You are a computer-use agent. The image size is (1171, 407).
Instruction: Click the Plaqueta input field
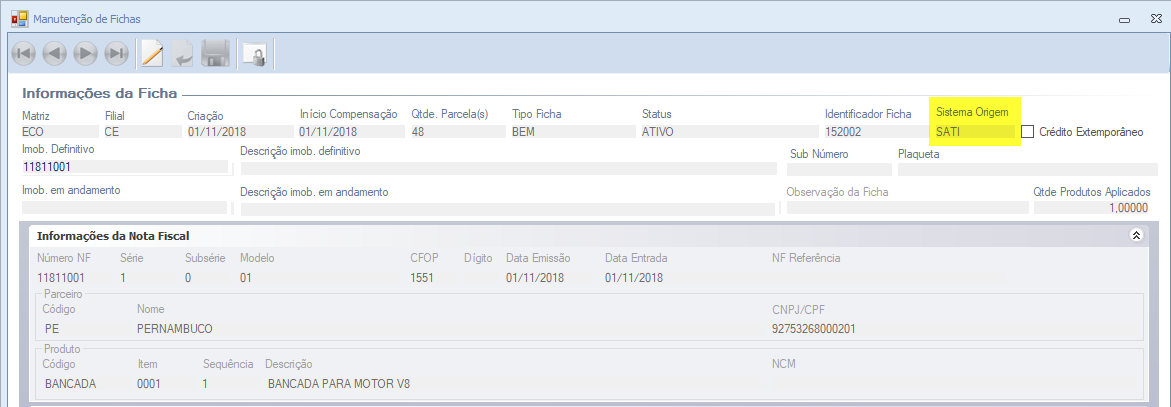point(1026,169)
